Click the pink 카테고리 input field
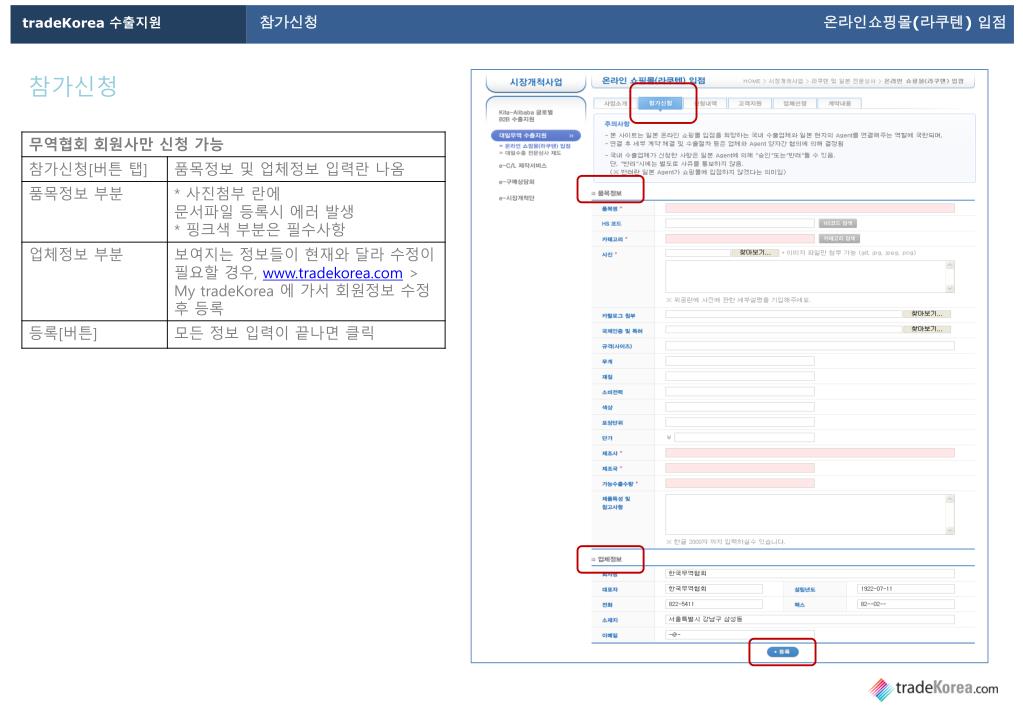This screenshot has height=722, width=1023. tap(740, 239)
